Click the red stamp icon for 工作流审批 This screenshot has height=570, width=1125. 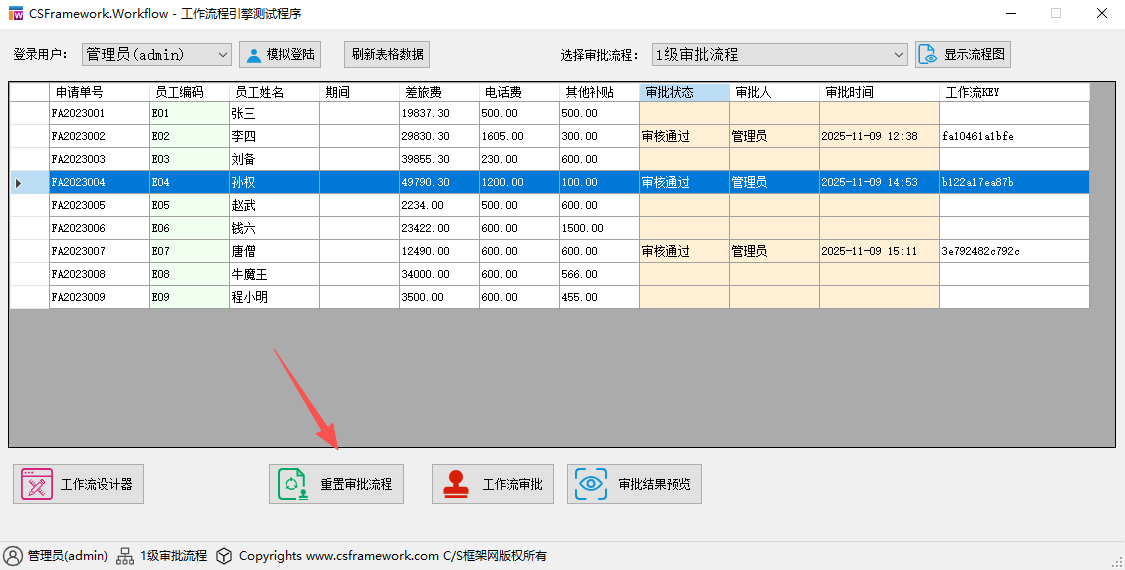[456, 484]
